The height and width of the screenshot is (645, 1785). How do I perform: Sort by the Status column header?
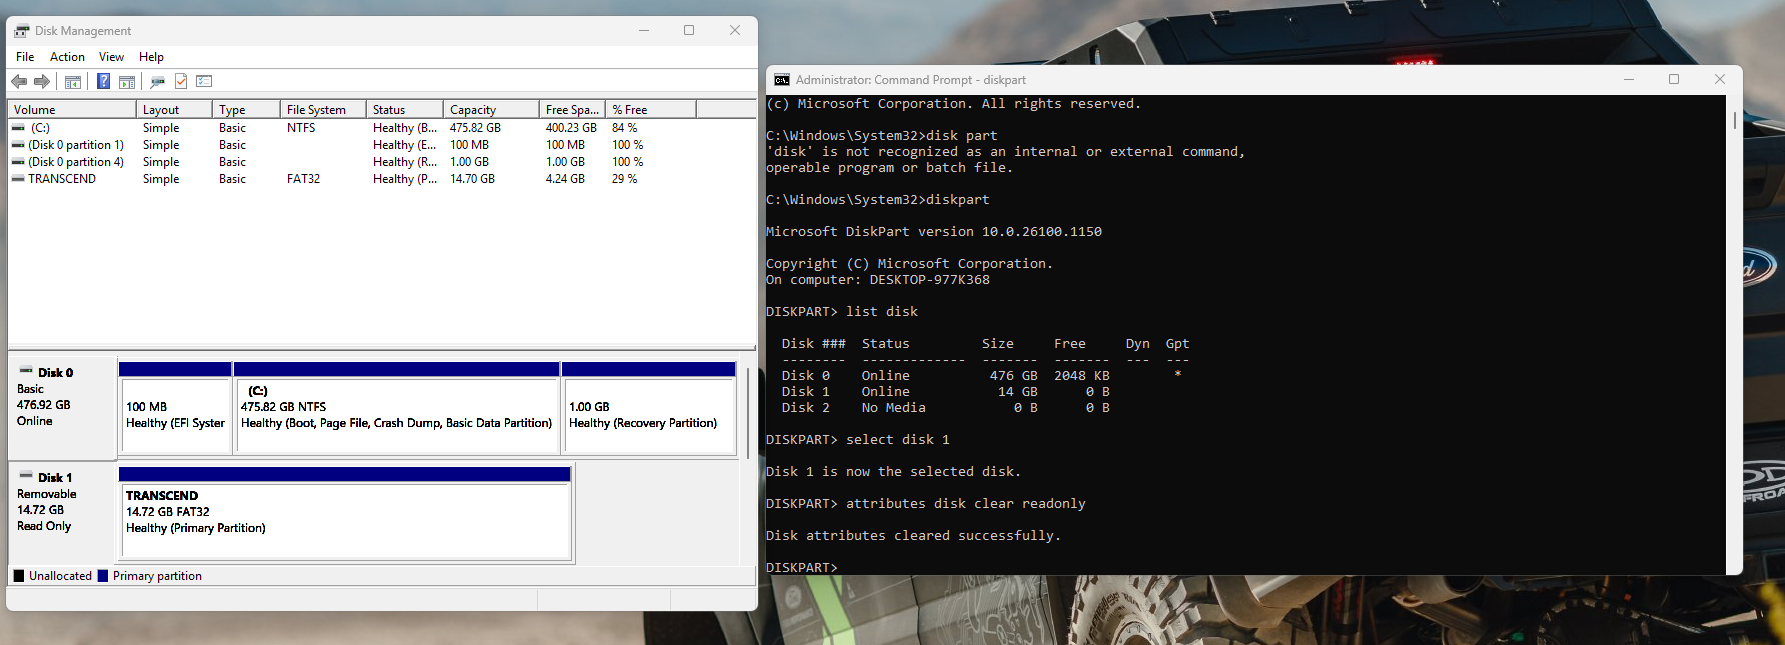(405, 110)
